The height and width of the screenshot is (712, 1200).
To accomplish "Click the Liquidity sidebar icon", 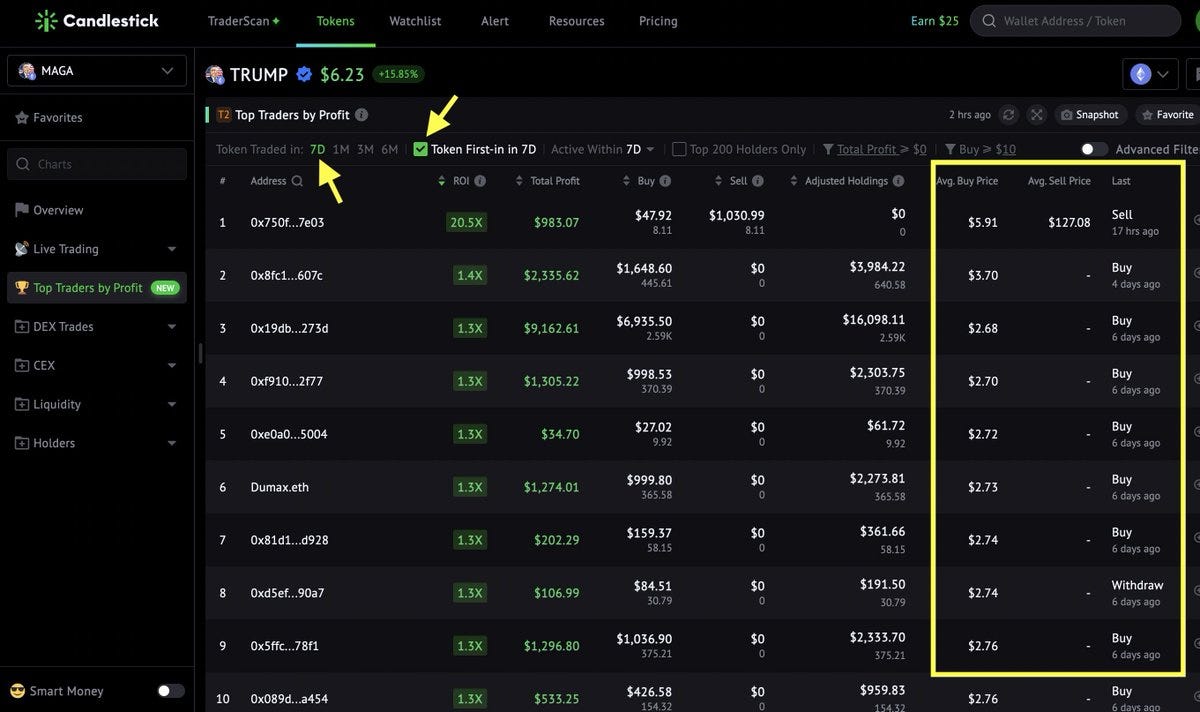I will [21, 405].
